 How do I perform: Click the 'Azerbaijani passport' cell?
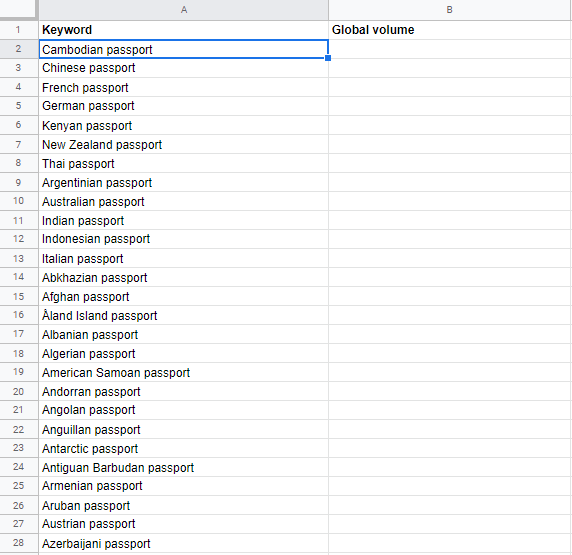183,543
